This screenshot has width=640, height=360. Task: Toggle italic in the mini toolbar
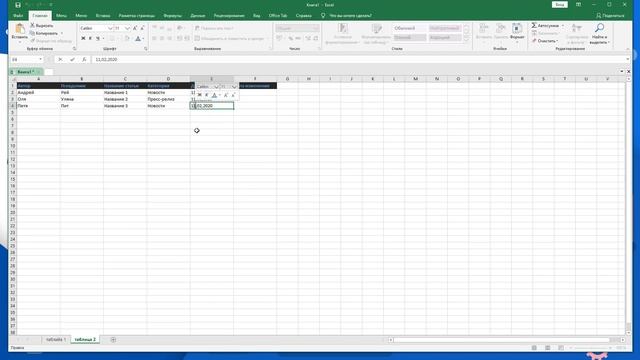coord(207,95)
